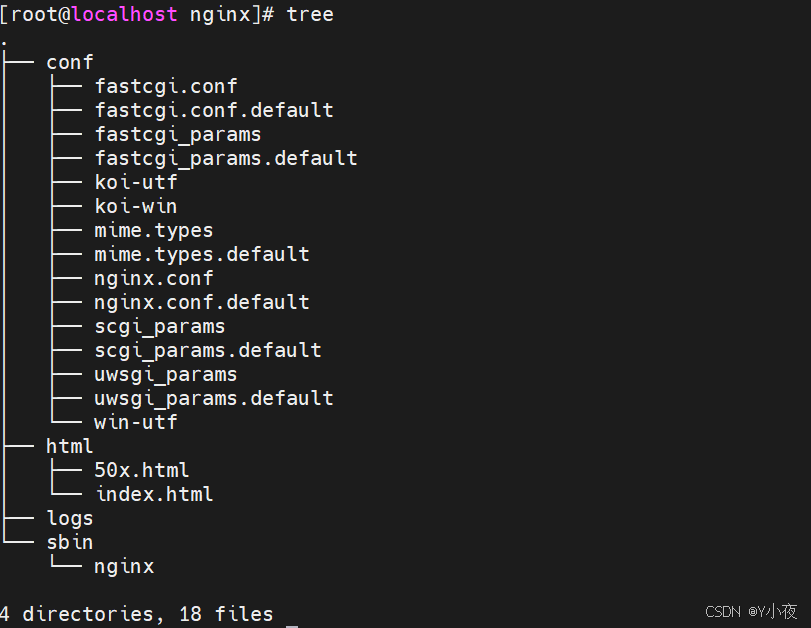Click the koi-win file entry

point(136,206)
